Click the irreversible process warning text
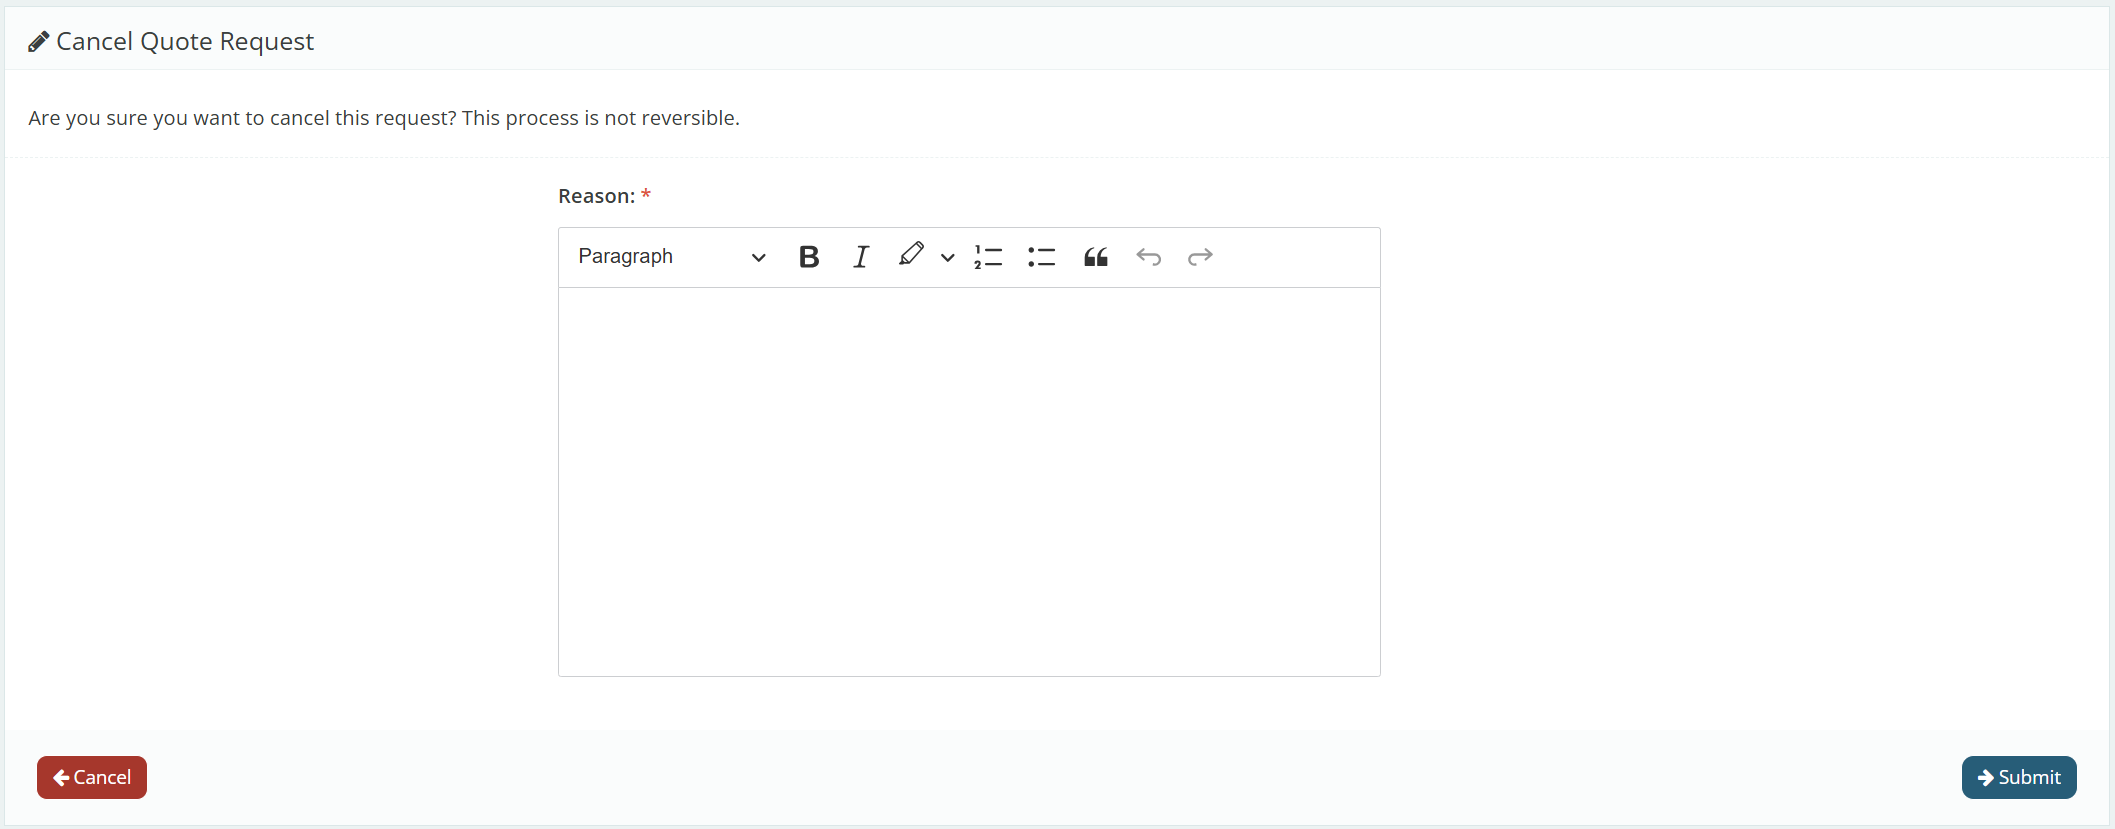The image size is (2115, 829). pos(384,118)
